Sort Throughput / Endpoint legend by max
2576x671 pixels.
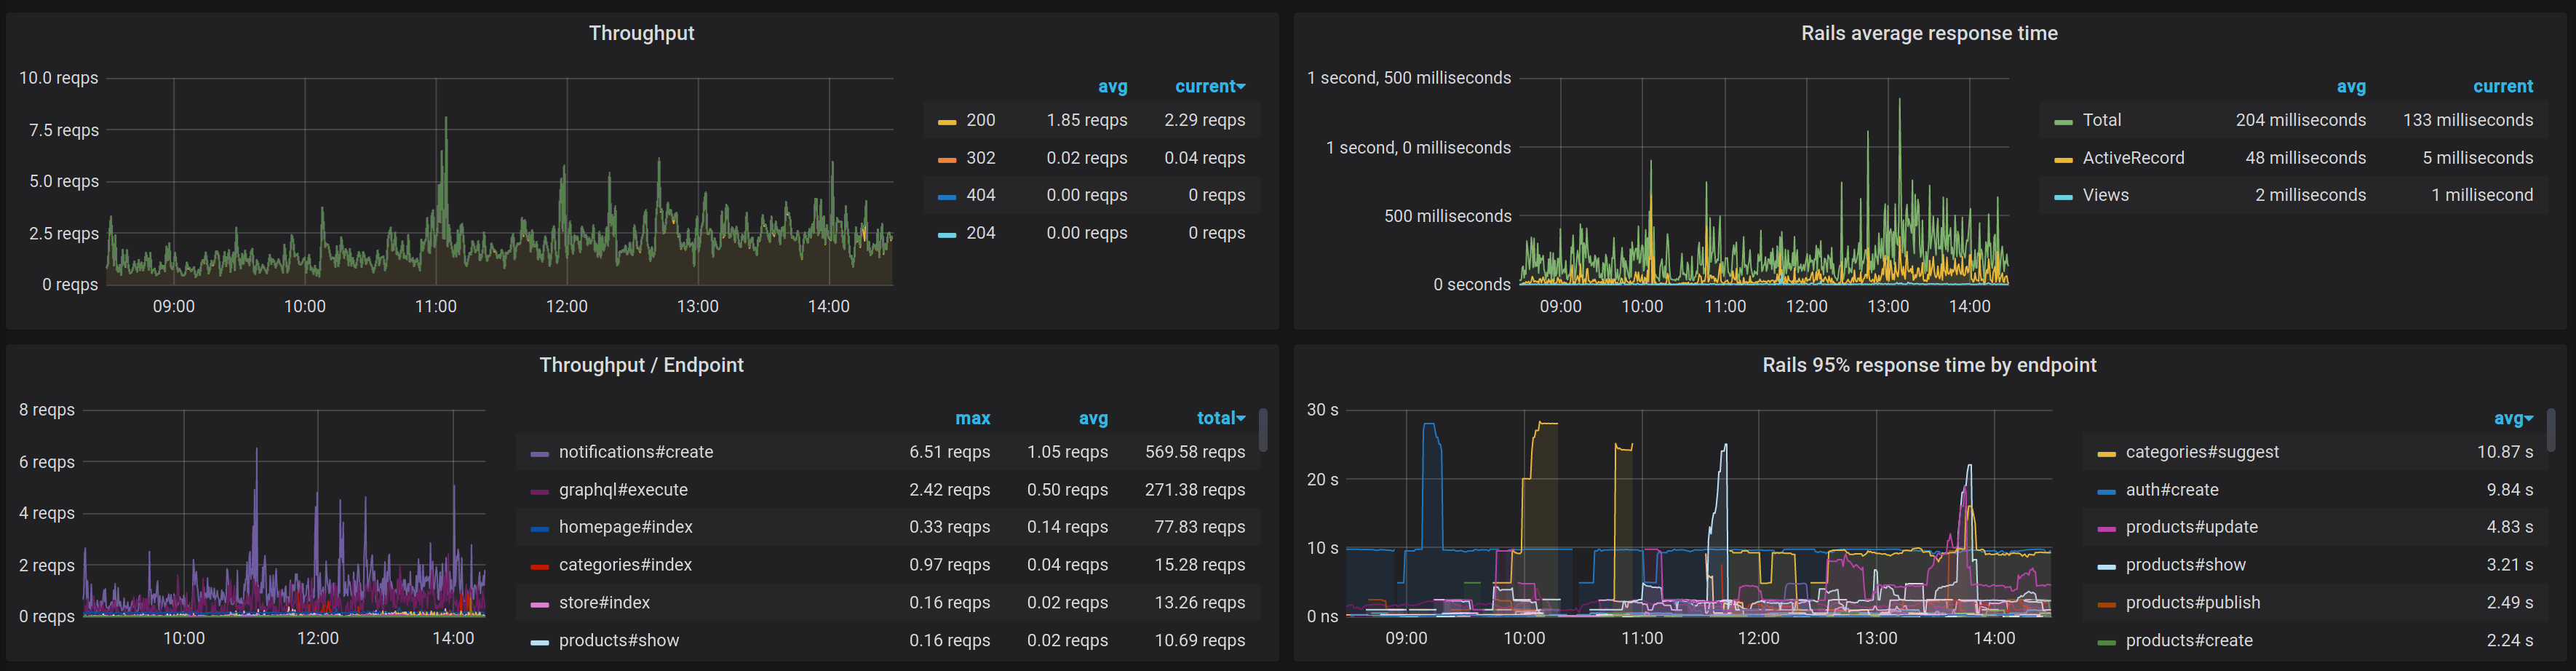[972, 419]
